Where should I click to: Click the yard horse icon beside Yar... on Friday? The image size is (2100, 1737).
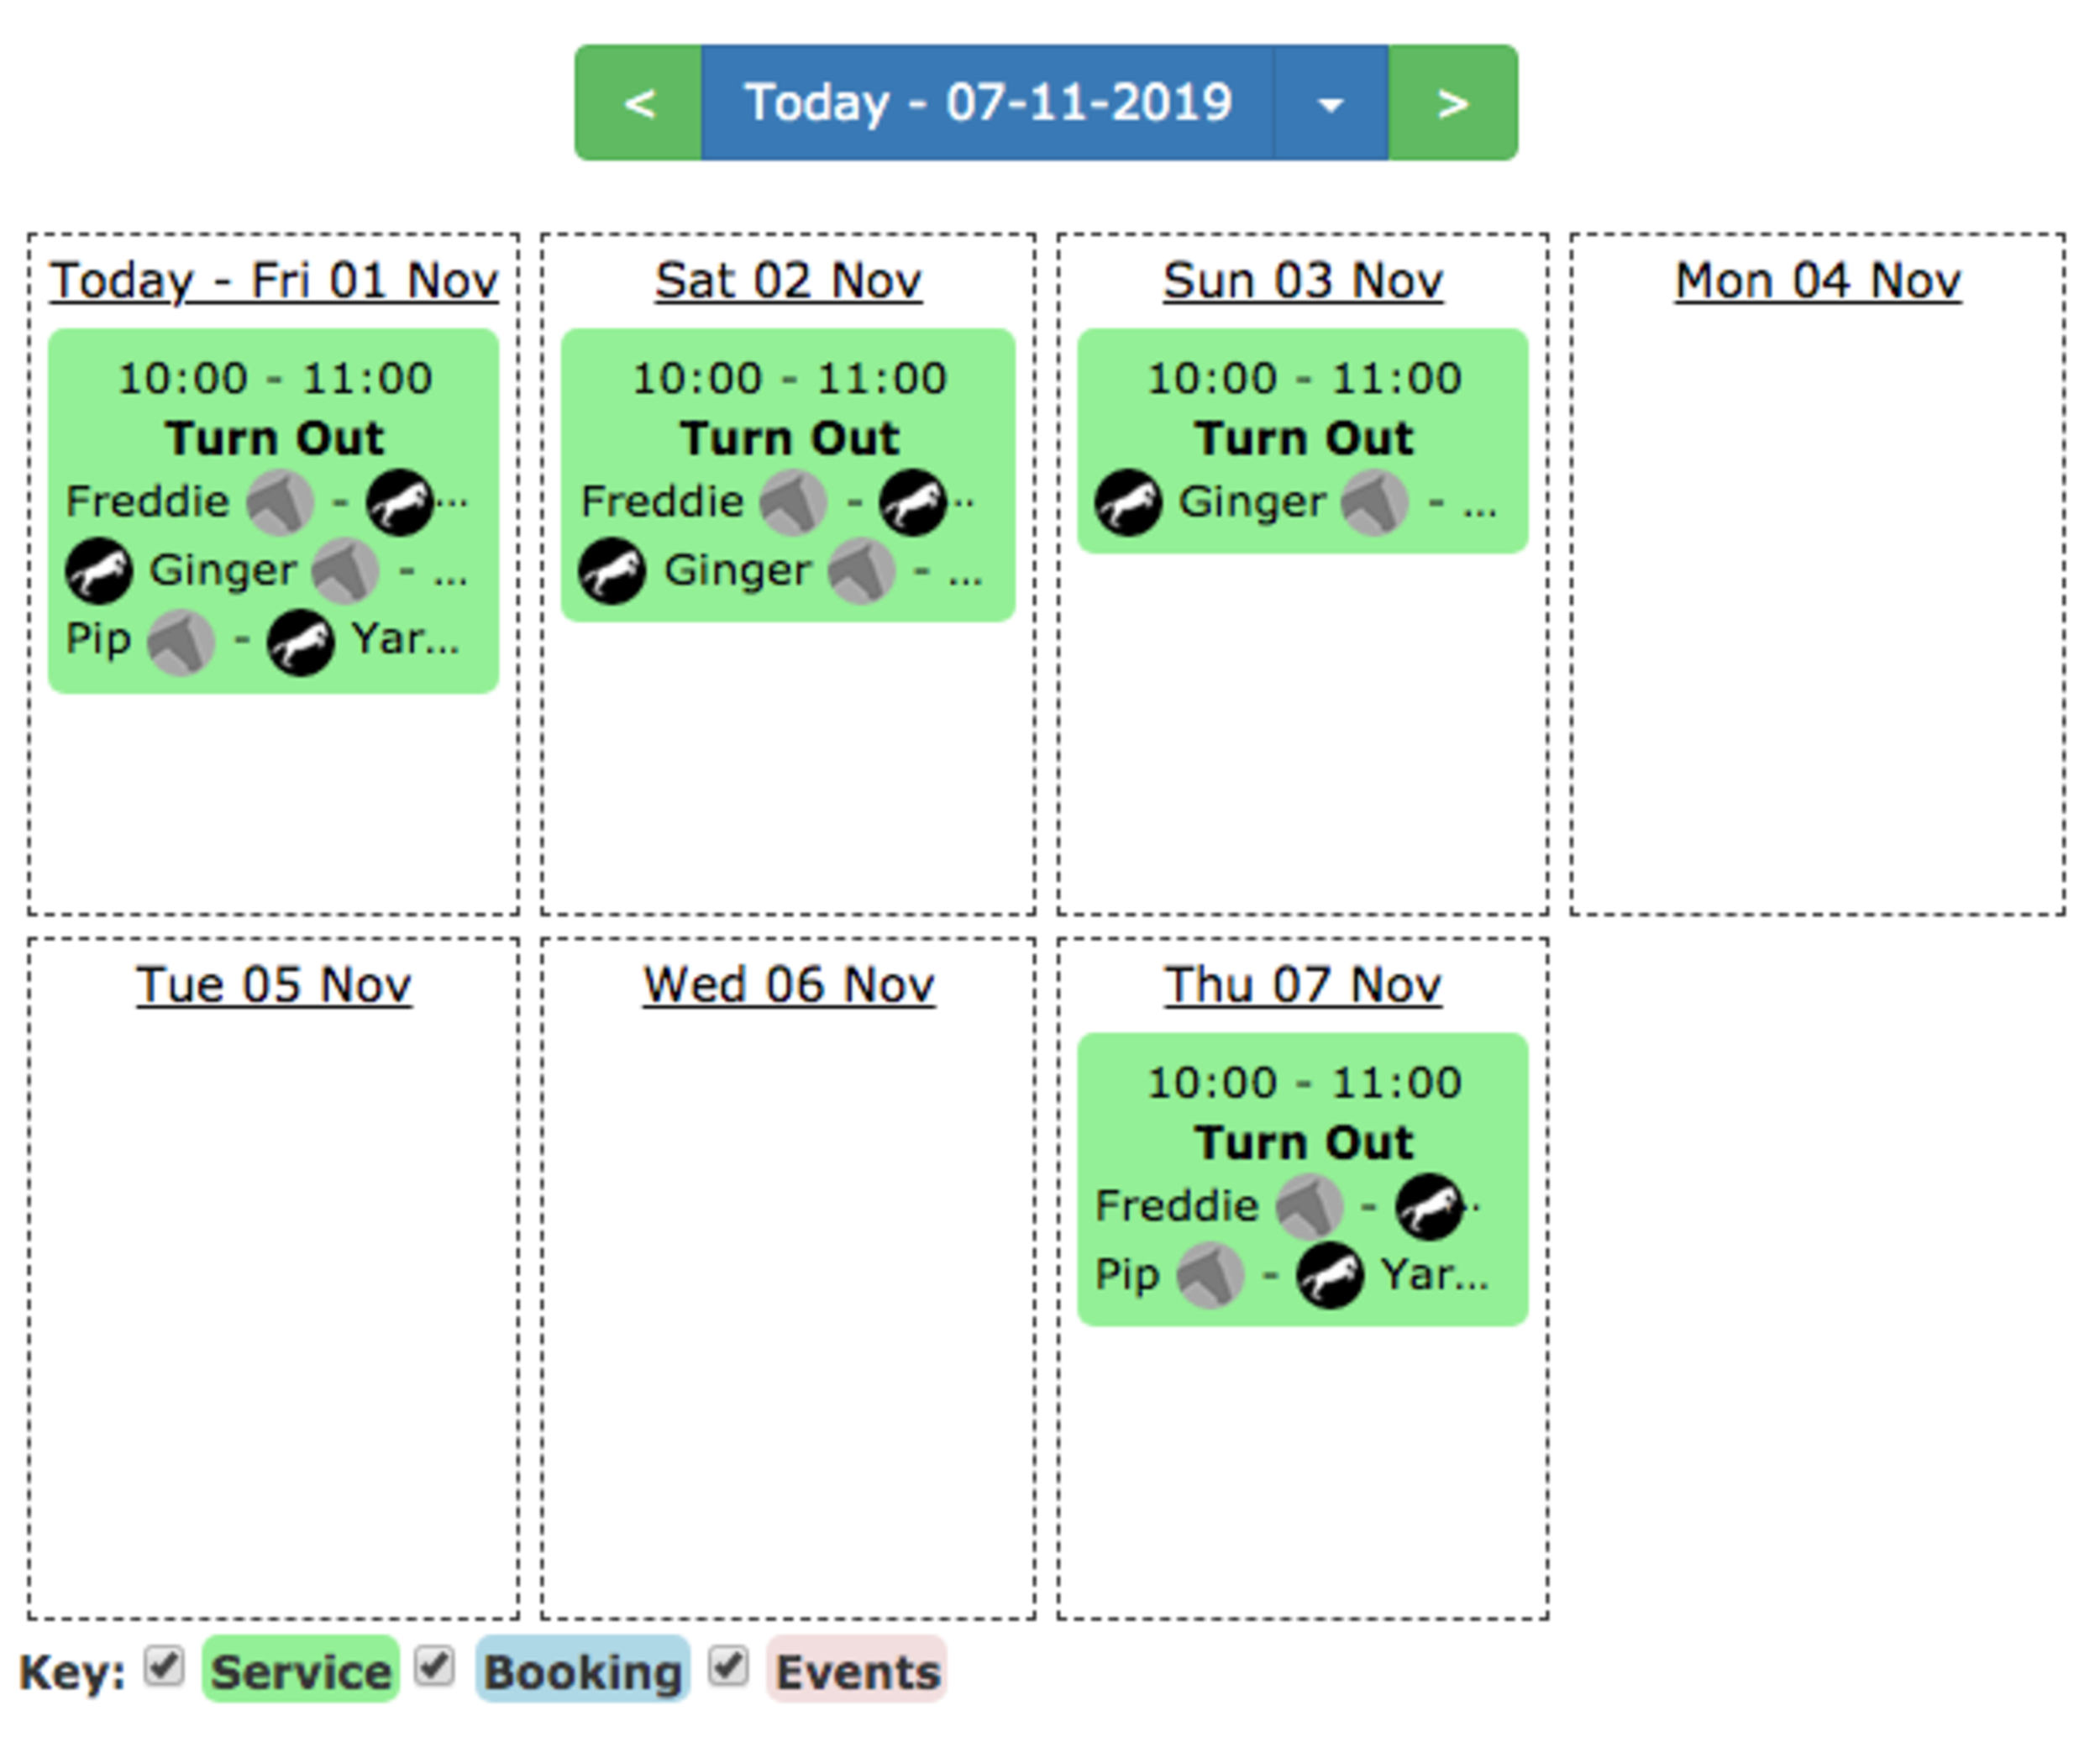(x=300, y=642)
